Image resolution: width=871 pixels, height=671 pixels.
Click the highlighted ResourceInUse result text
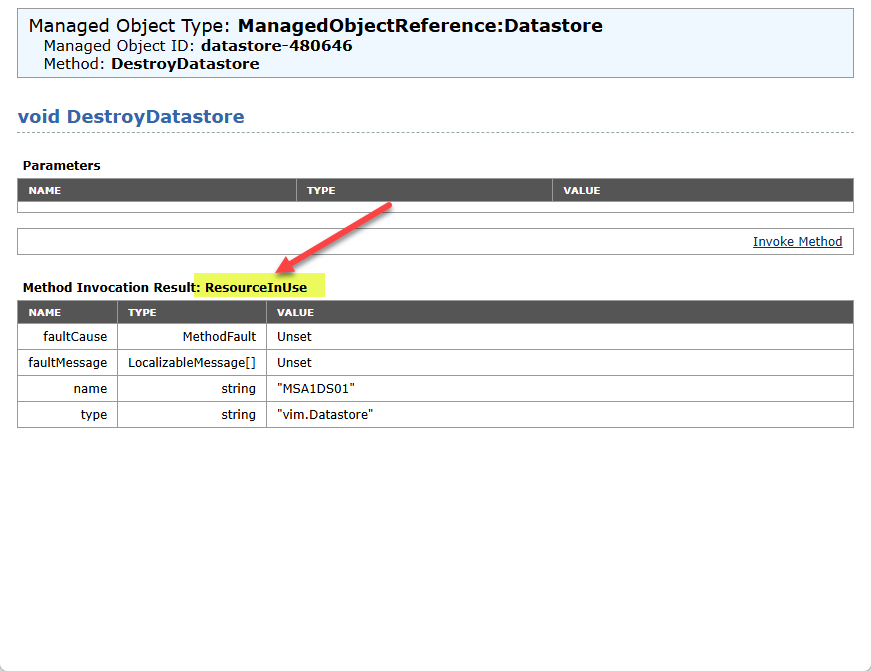point(256,288)
